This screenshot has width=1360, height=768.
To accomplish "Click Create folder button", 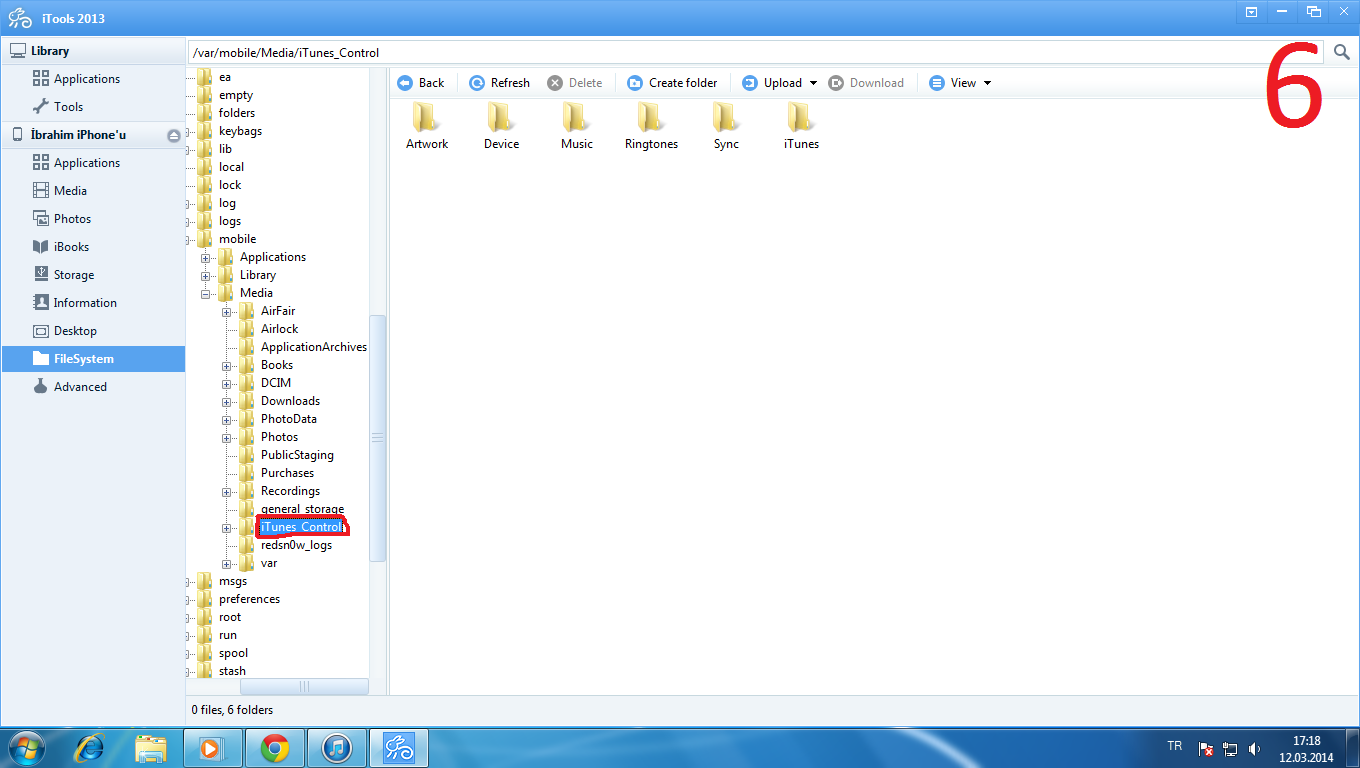I will (x=672, y=83).
